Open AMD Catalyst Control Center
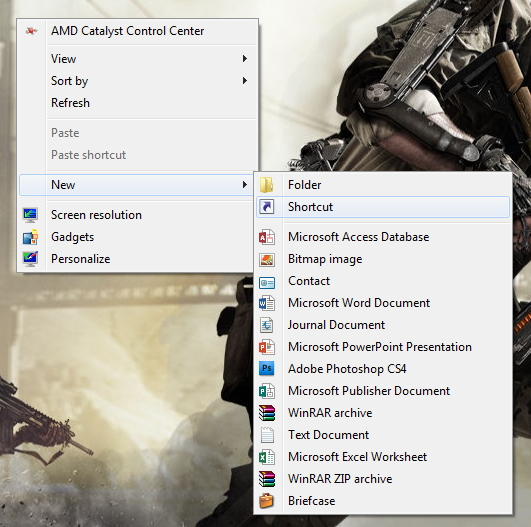The height and width of the screenshot is (527, 531). pos(137,31)
